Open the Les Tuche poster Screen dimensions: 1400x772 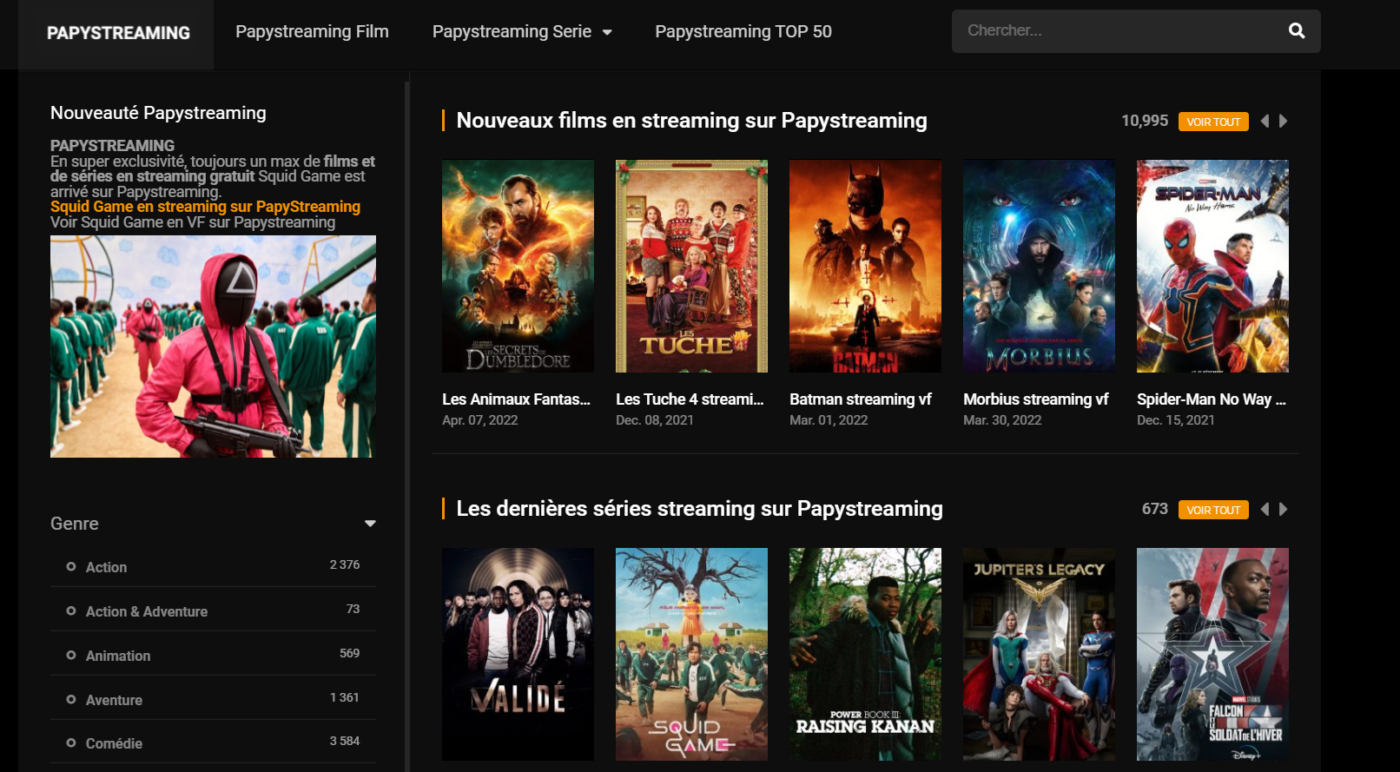tap(692, 266)
